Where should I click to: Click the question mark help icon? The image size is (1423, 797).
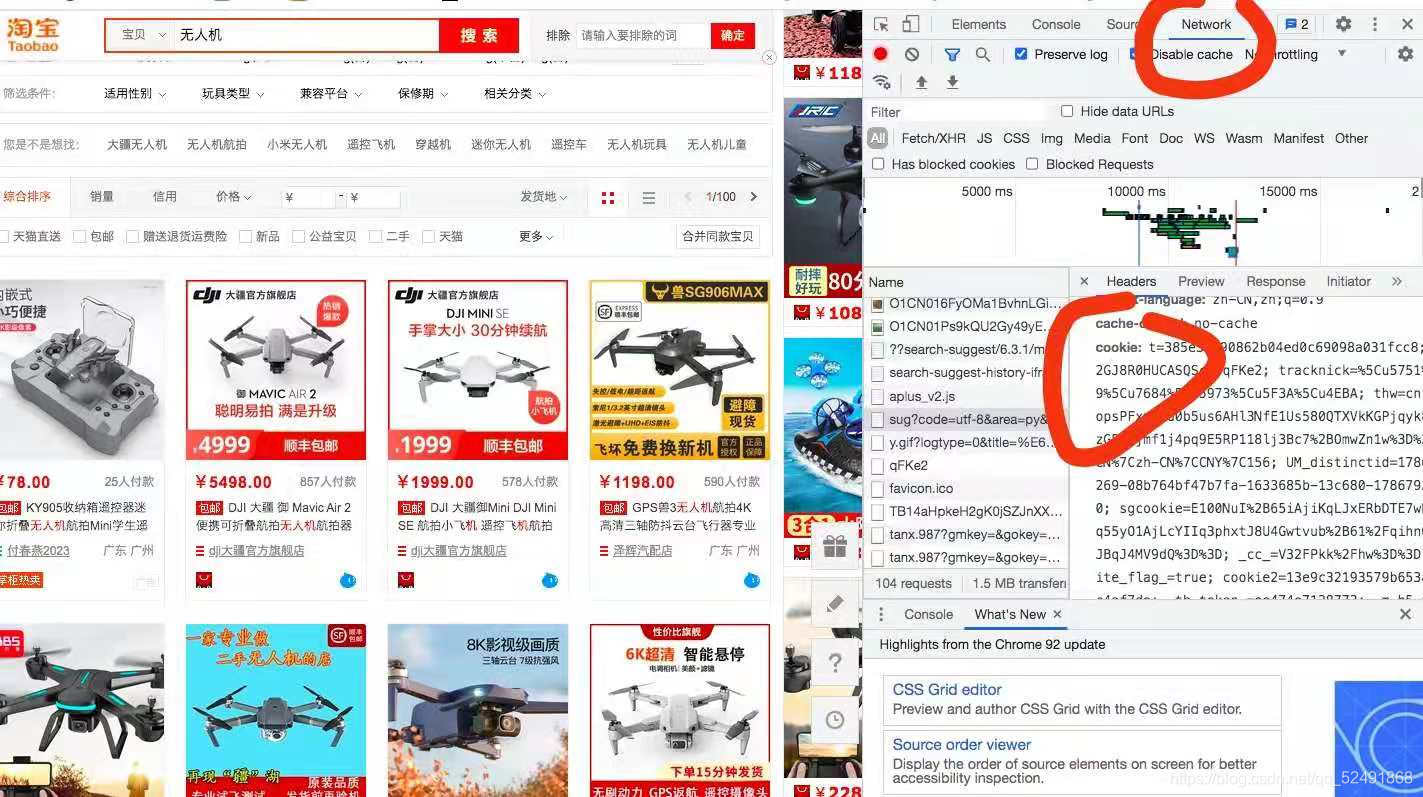(835, 662)
